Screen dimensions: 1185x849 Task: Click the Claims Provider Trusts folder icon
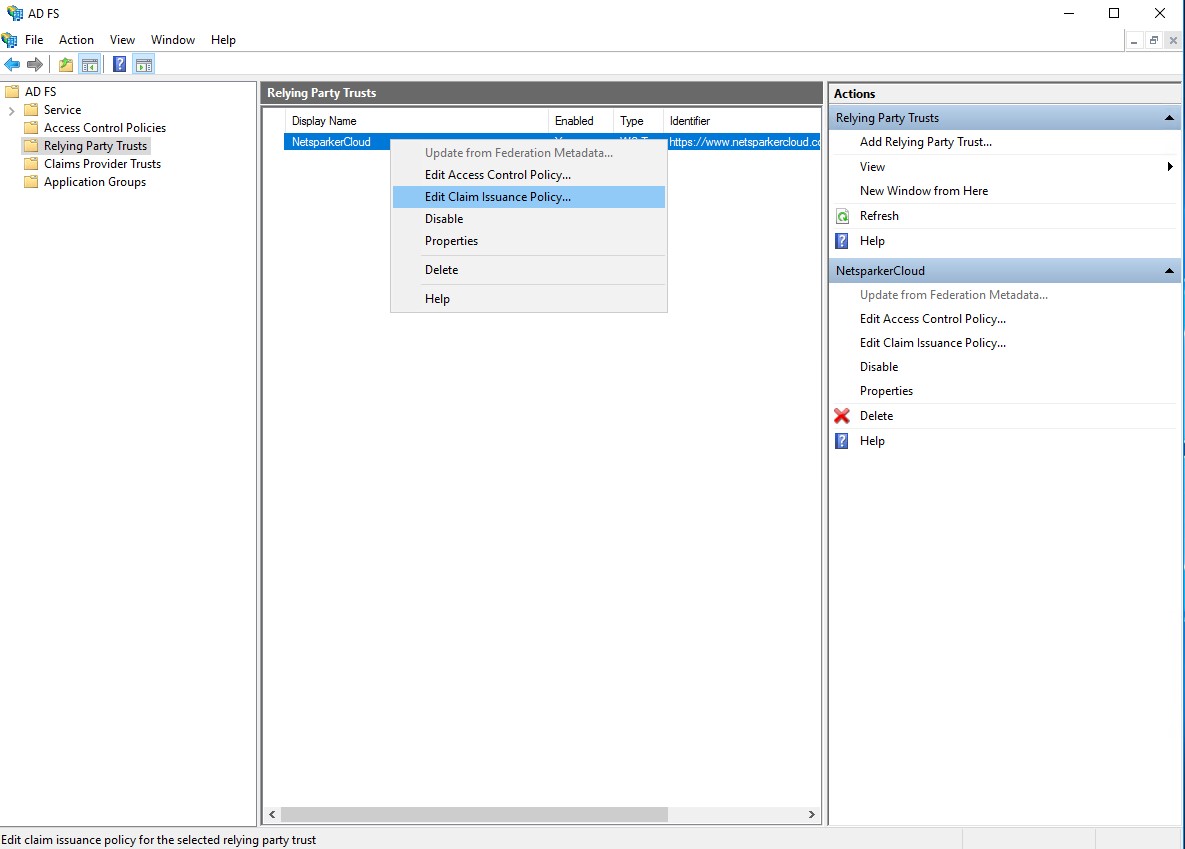(31, 164)
